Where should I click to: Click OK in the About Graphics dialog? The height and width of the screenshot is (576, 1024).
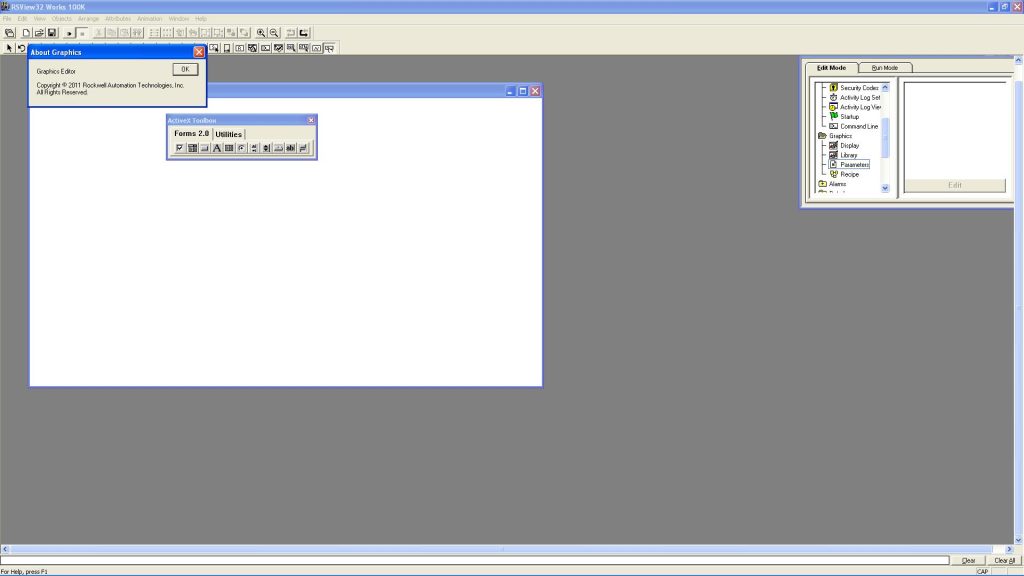[183, 69]
